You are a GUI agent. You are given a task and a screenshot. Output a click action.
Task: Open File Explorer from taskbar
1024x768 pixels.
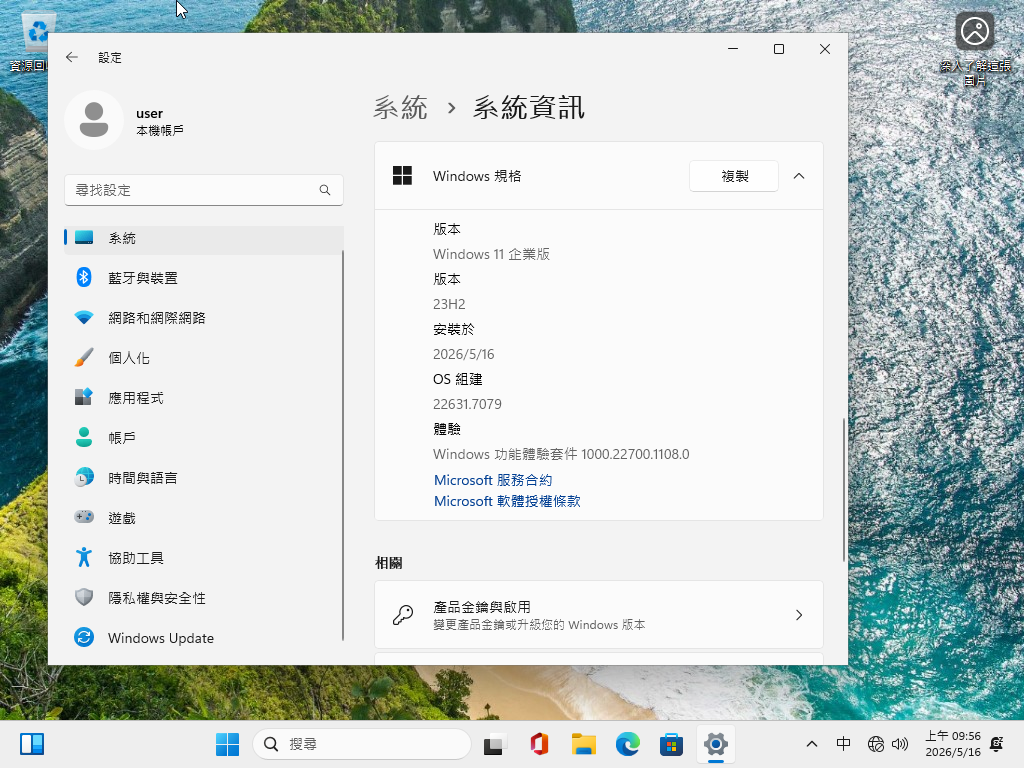tap(584, 744)
